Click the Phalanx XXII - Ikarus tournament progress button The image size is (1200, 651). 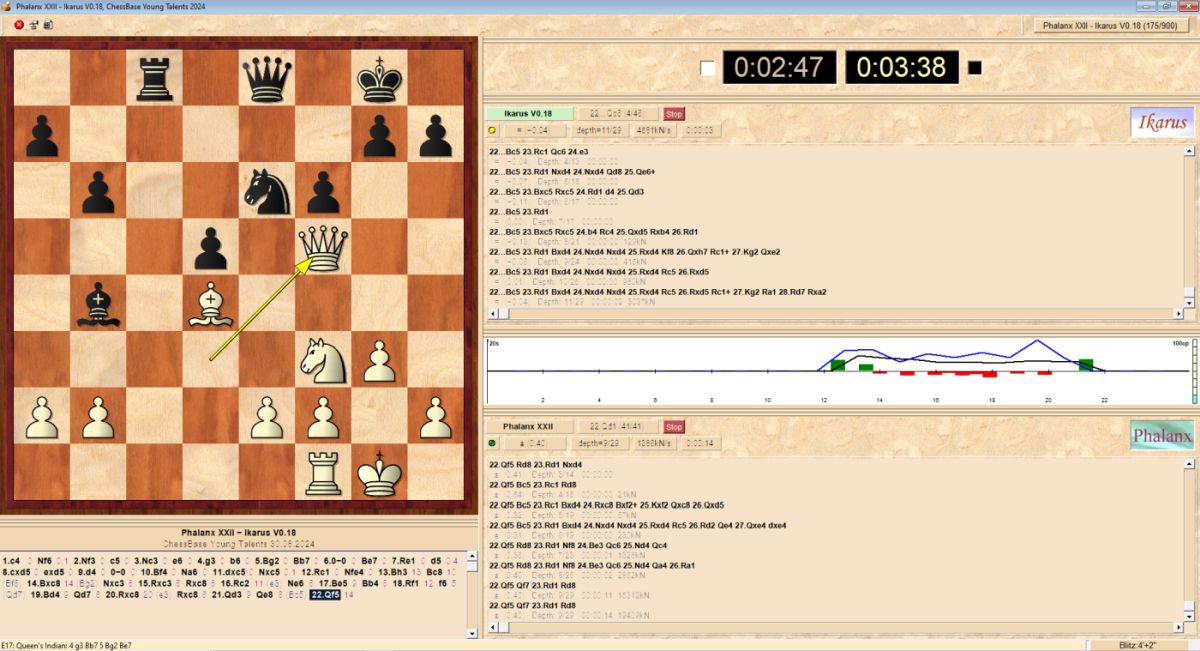click(x=1112, y=25)
